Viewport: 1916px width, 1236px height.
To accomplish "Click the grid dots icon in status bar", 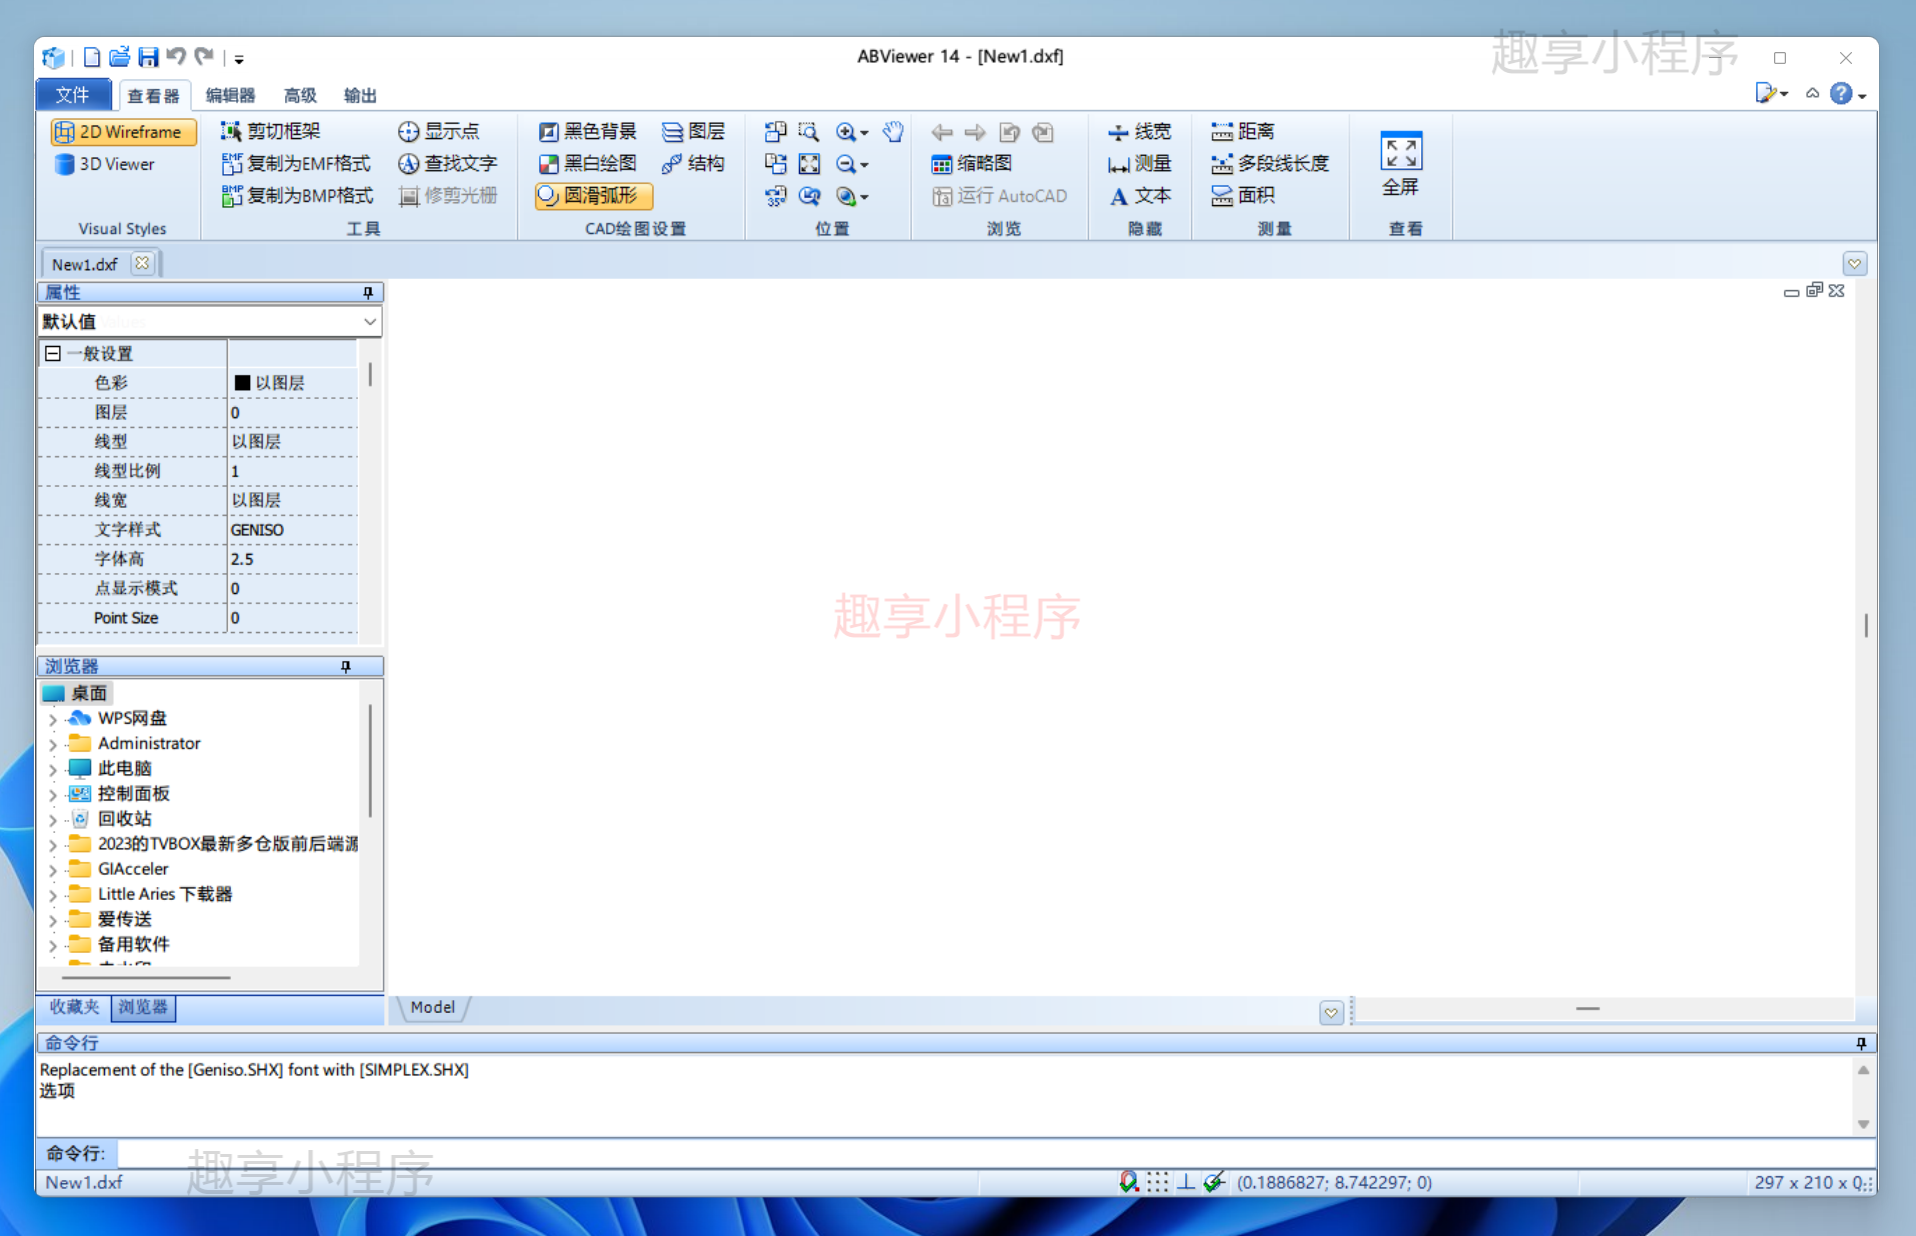I will click(x=1157, y=1182).
